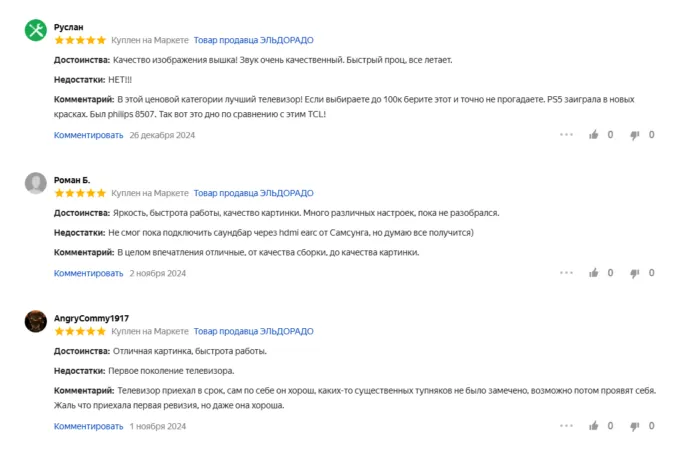
Task: Click Комментировать under Руслан's review
Action: [x=89, y=135]
